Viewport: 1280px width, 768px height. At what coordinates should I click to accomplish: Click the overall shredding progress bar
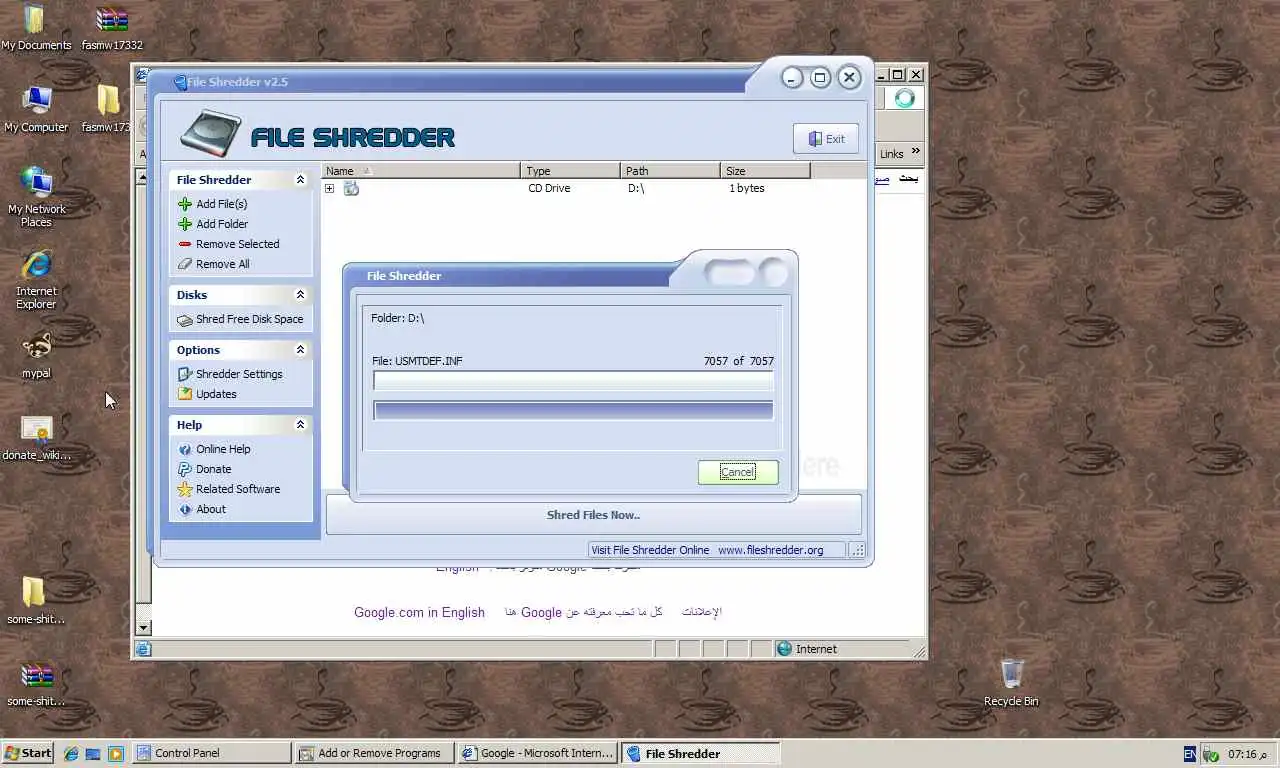[x=573, y=410]
